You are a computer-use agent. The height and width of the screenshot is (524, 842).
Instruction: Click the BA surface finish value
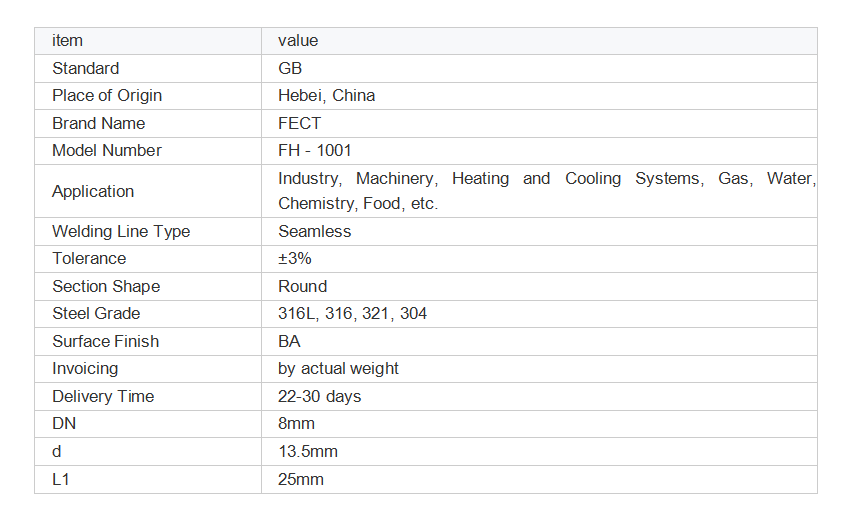289,341
